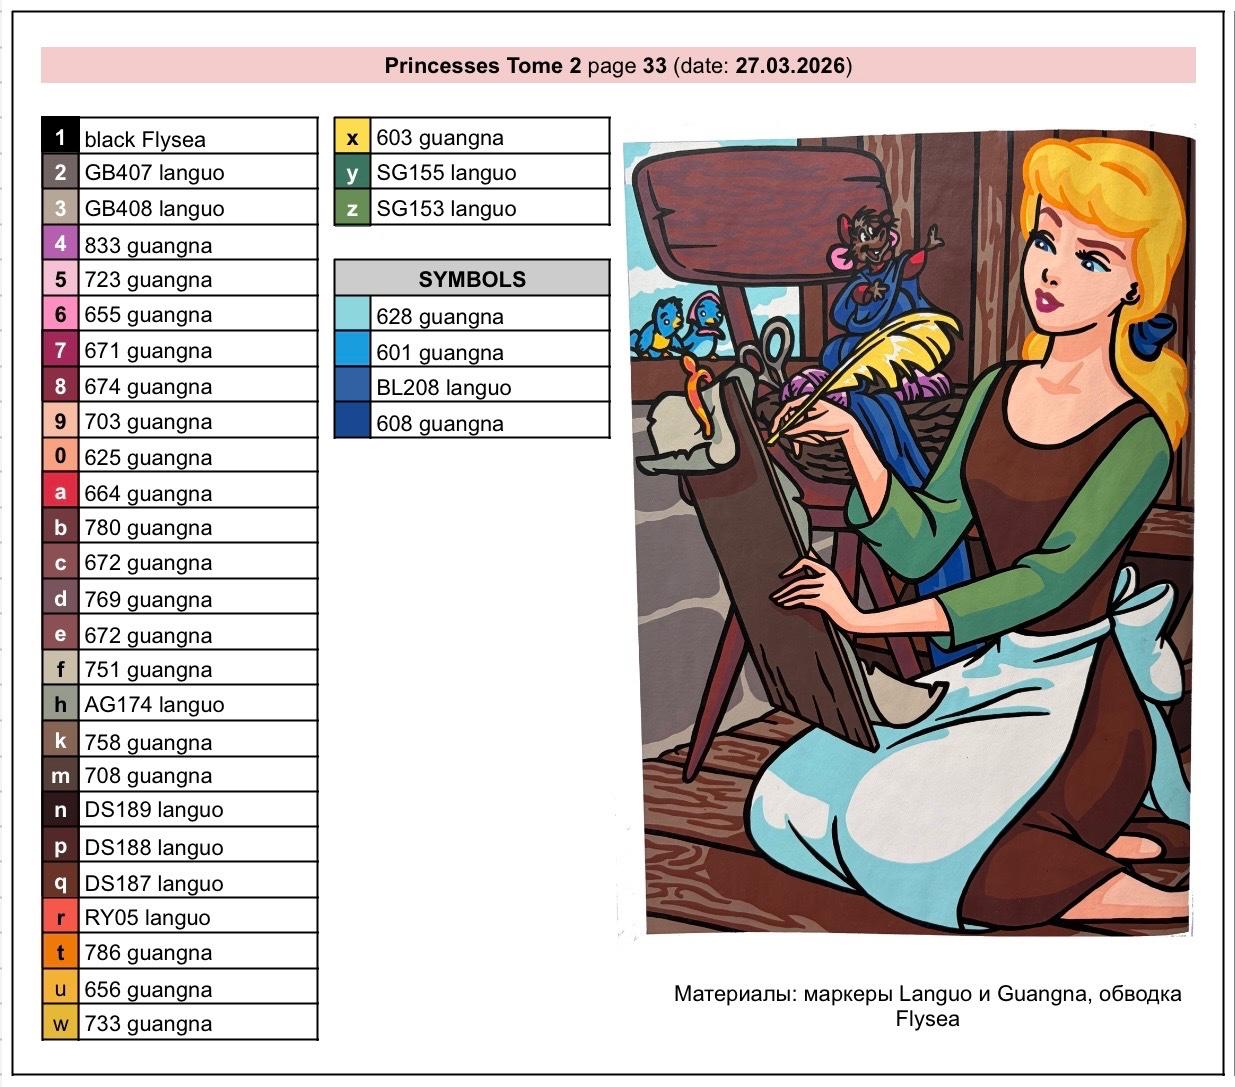Click the '625 guangna' label
1235x1087 pixels.
148,457
